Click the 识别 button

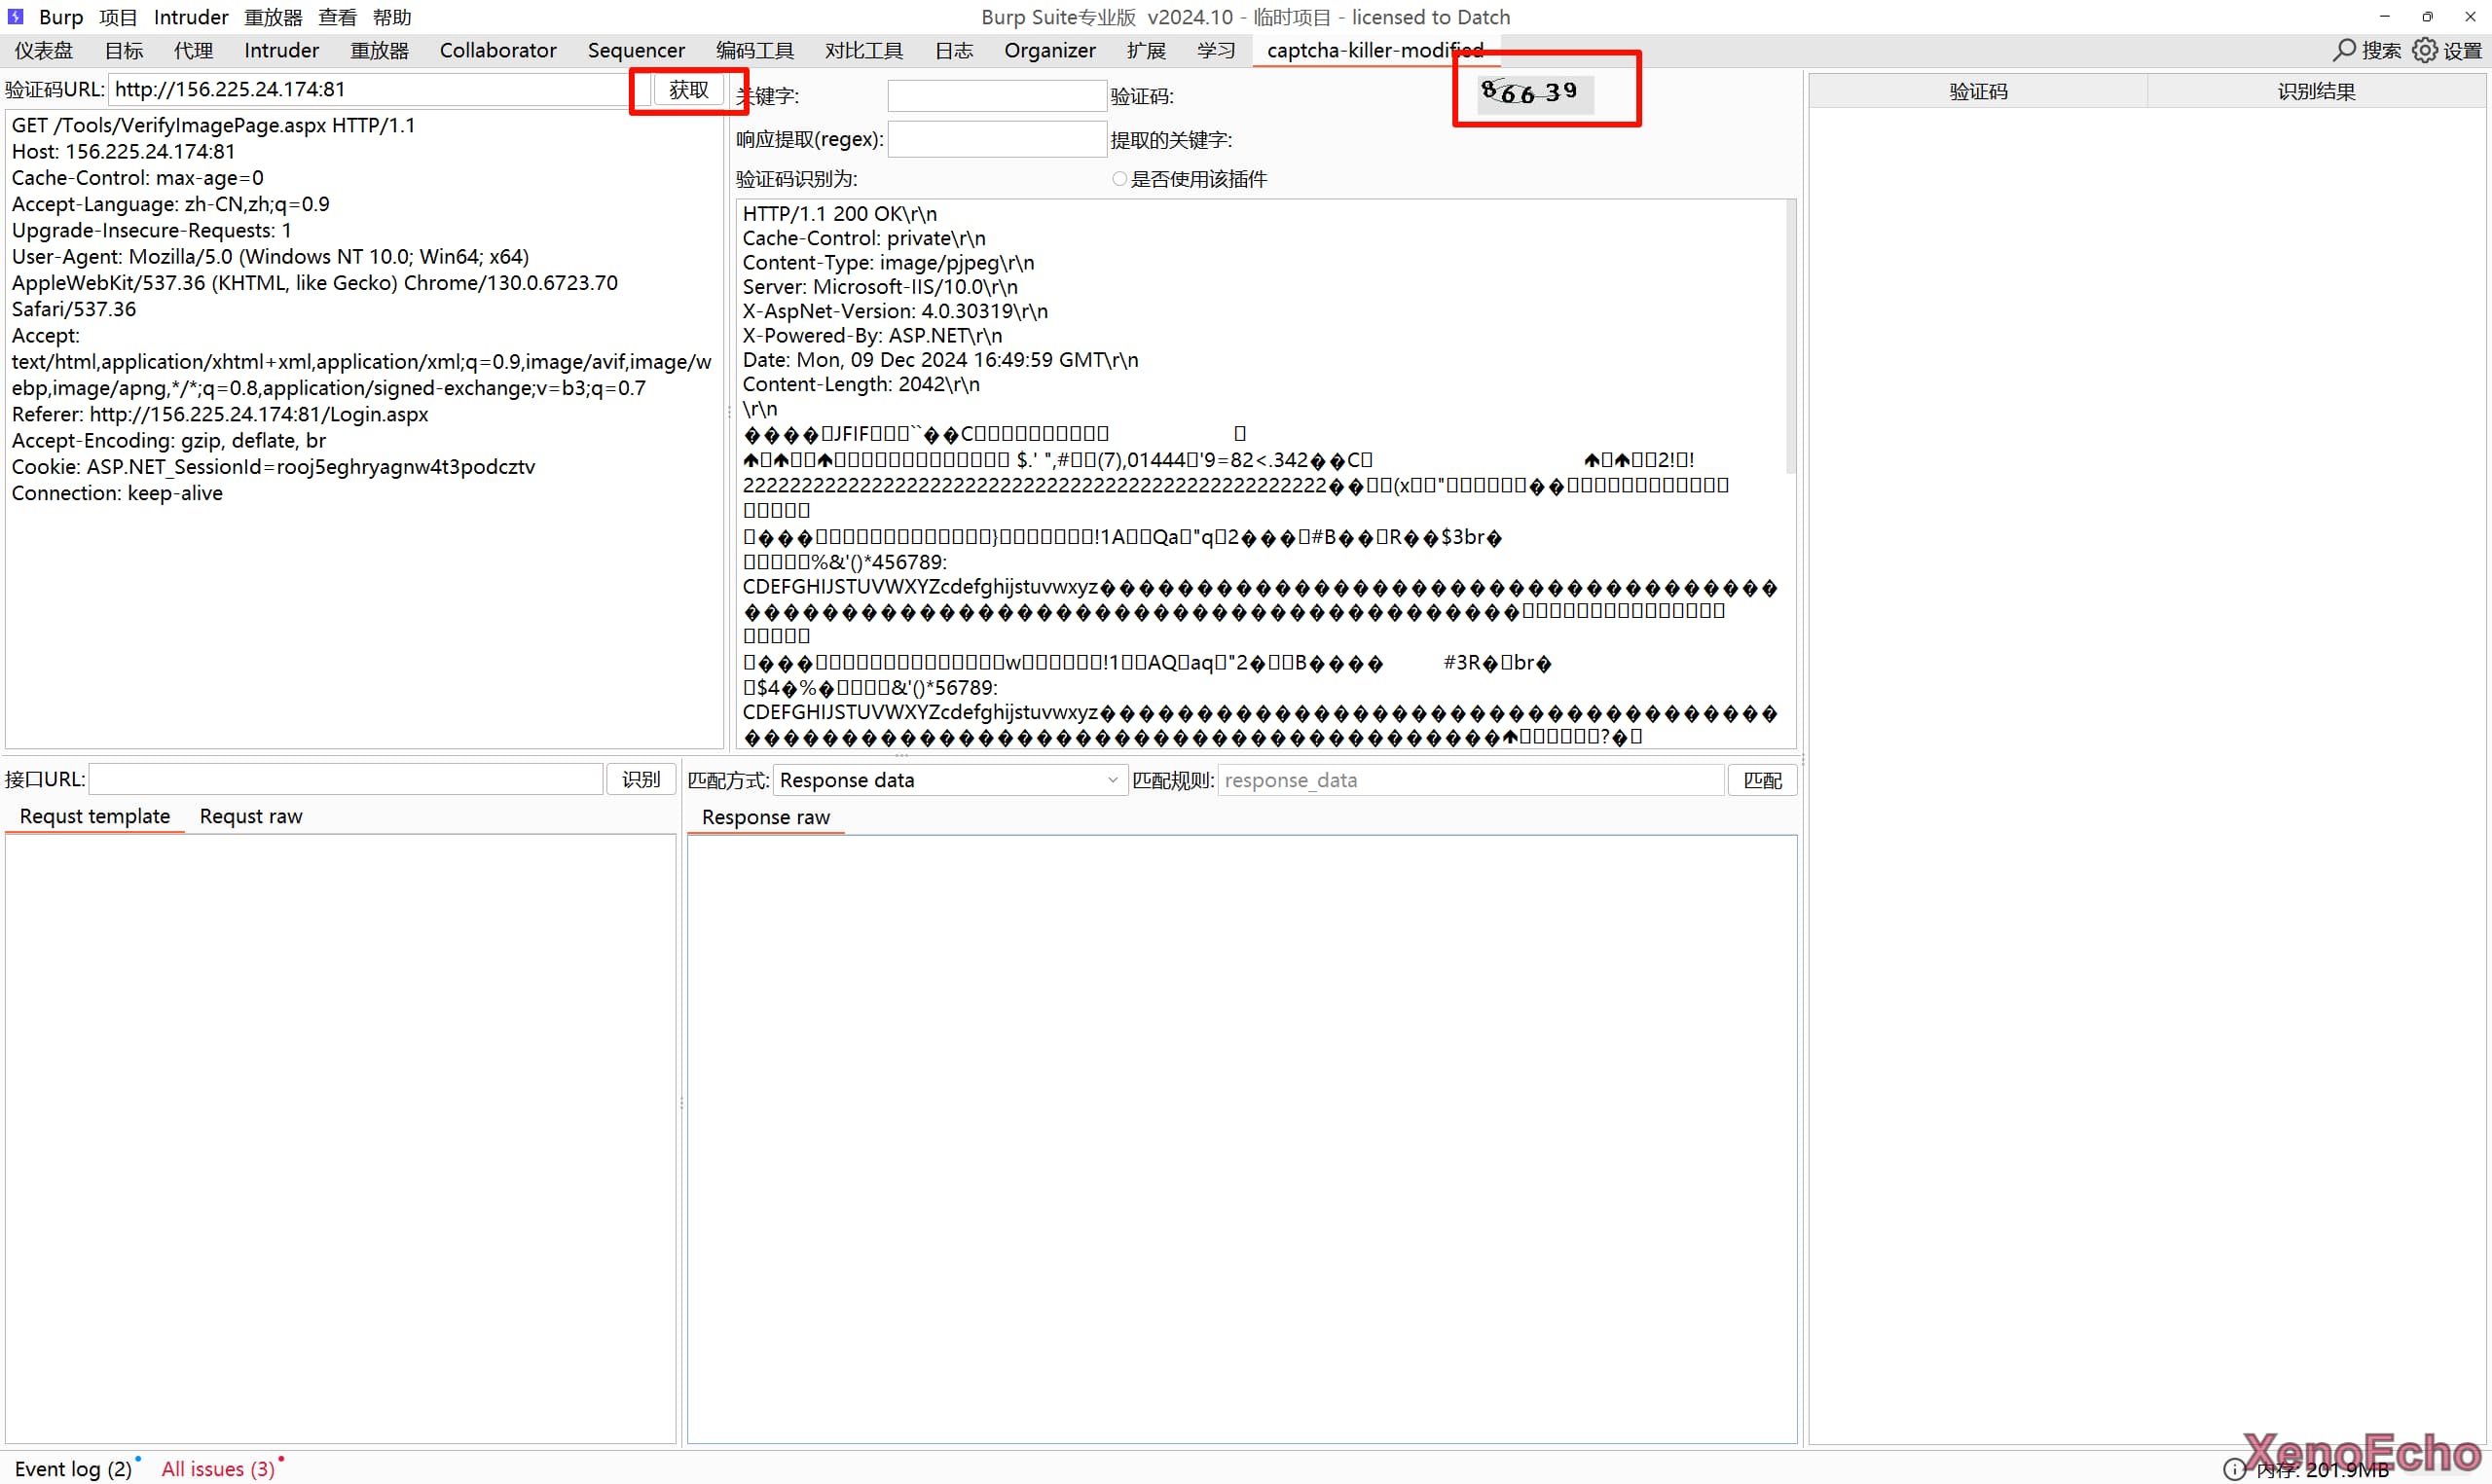coord(640,779)
